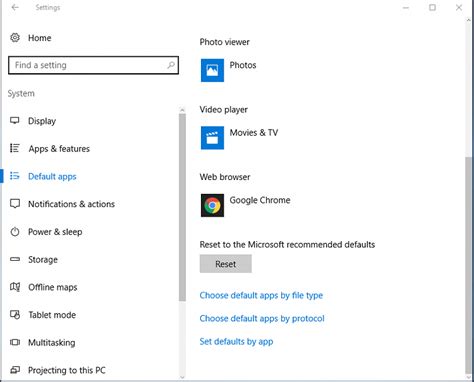Change default video player Movies & TV
Viewport: 474px width, 382px height.
[x=254, y=132]
